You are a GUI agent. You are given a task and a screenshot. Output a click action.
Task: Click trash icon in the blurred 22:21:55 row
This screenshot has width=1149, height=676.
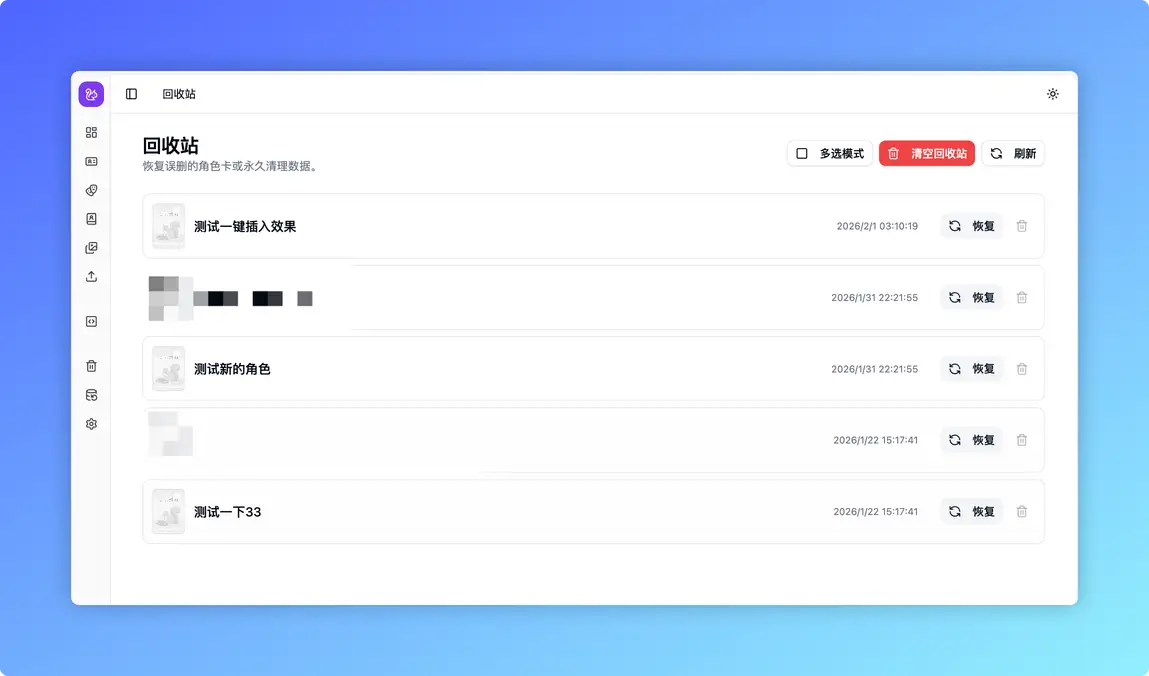coord(1021,297)
